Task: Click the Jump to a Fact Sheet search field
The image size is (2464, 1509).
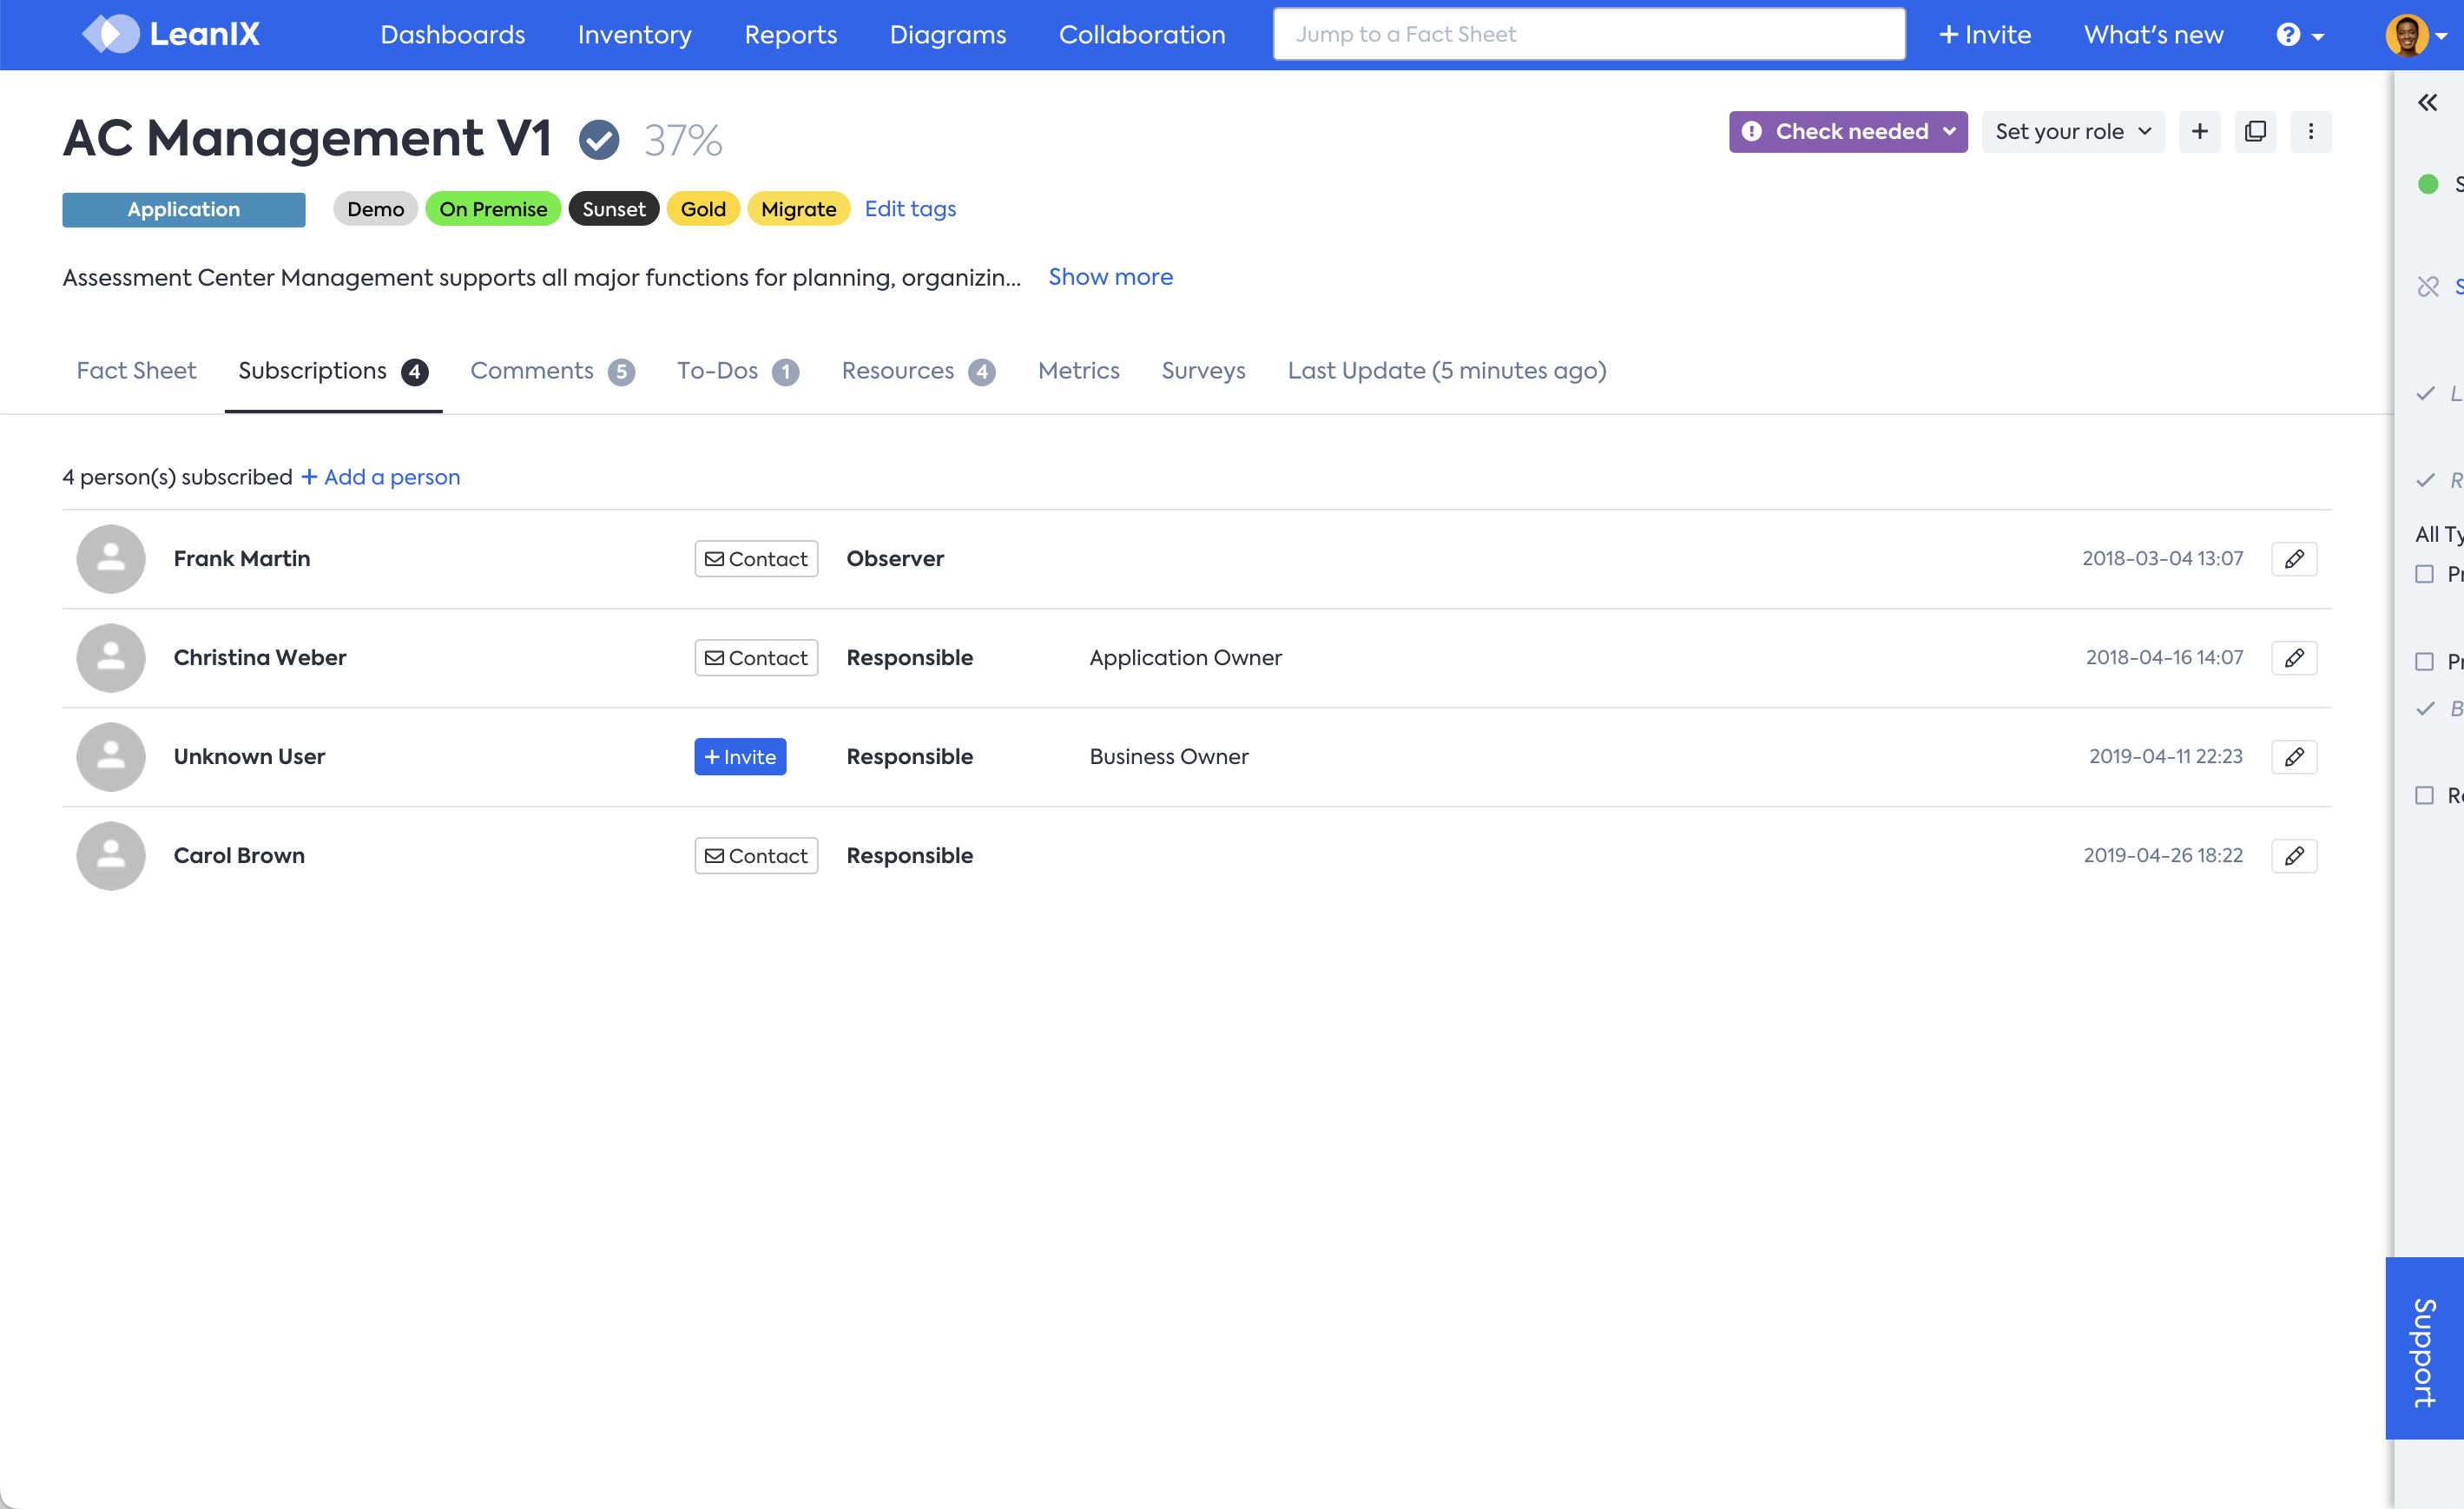Action: (1588, 35)
